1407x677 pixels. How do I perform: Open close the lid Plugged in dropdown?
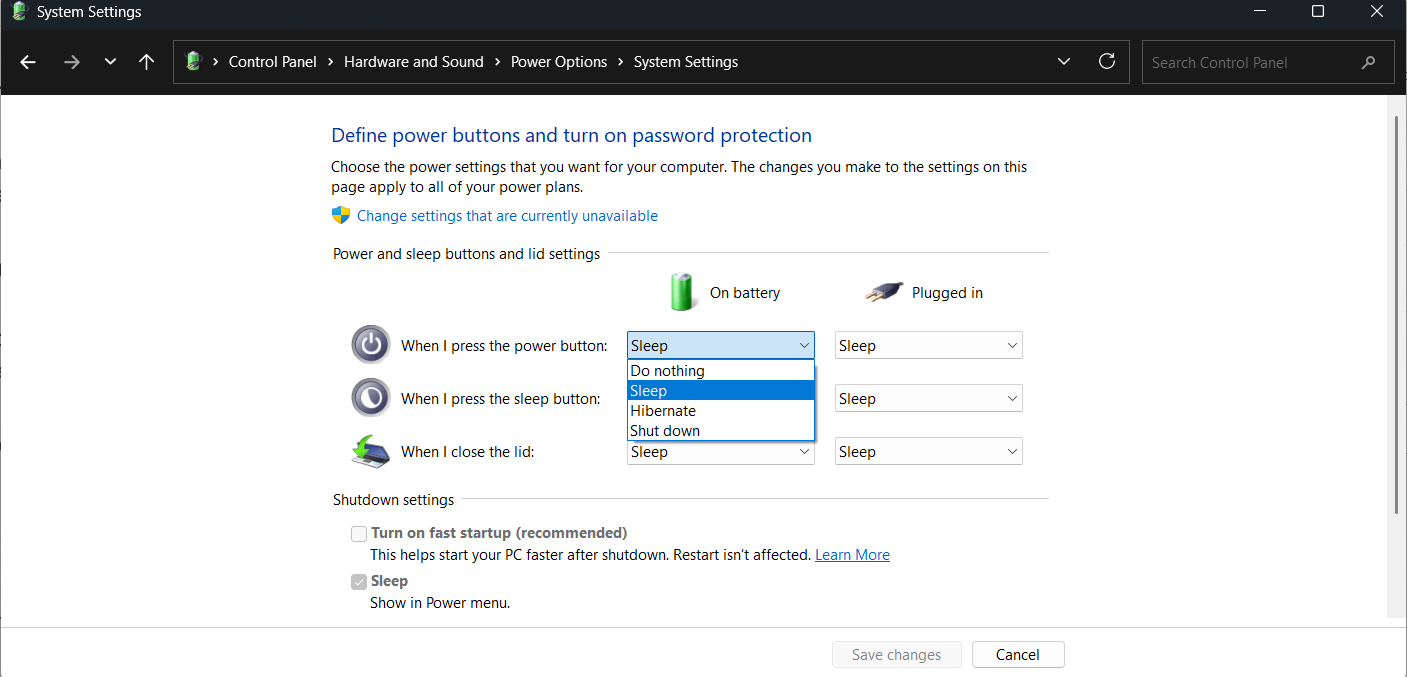(x=929, y=451)
